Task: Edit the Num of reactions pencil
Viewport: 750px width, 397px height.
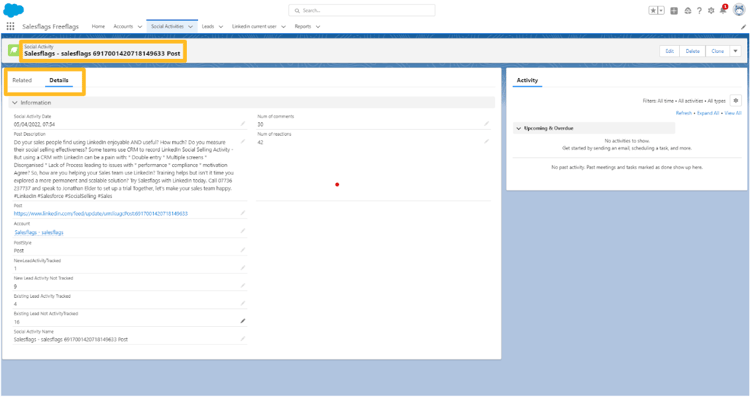Action: point(486,141)
